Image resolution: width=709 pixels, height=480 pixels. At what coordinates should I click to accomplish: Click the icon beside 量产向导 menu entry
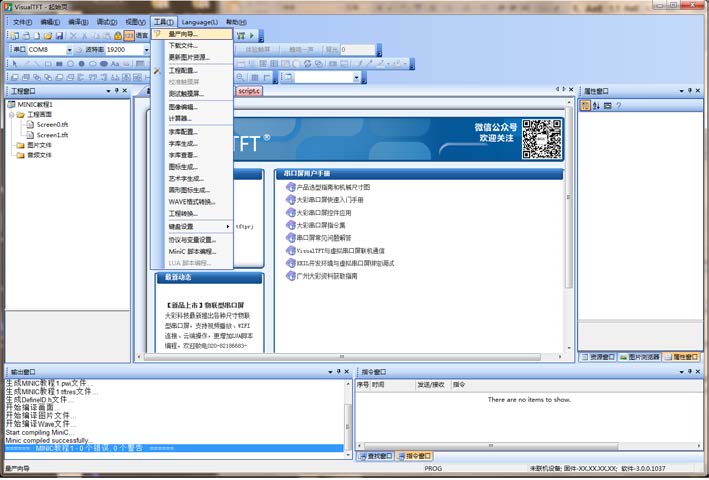157,34
